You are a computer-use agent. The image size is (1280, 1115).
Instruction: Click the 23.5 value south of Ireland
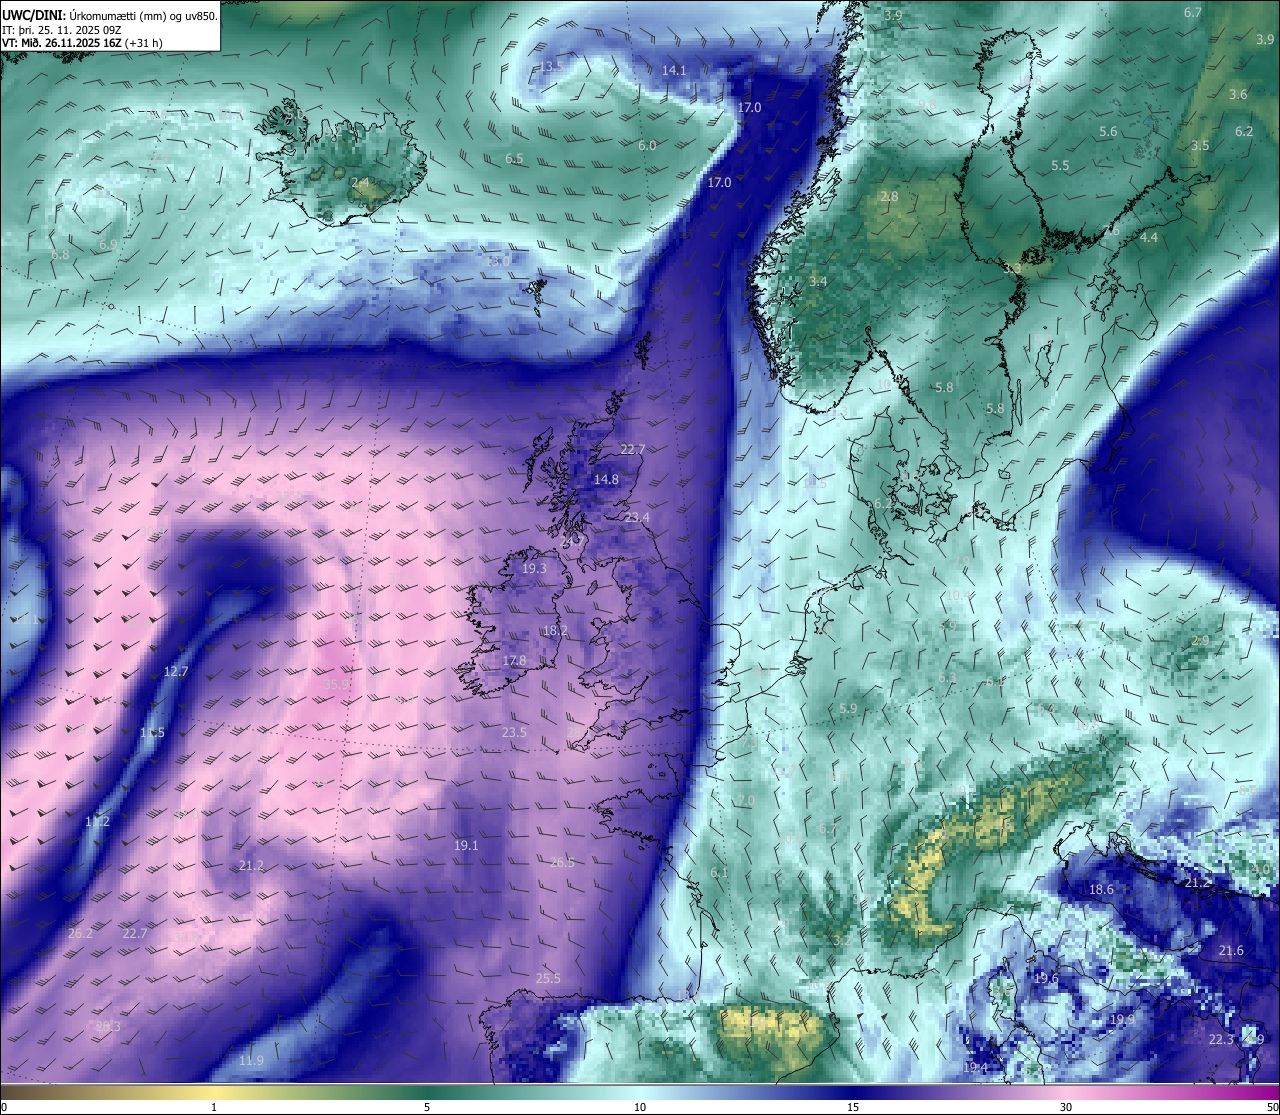(x=514, y=732)
